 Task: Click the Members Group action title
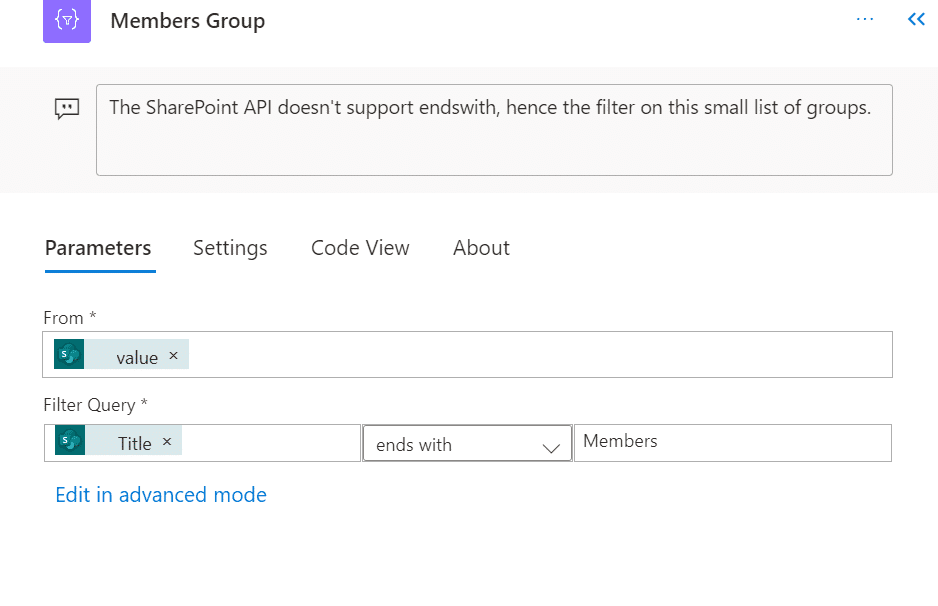coord(188,21)
